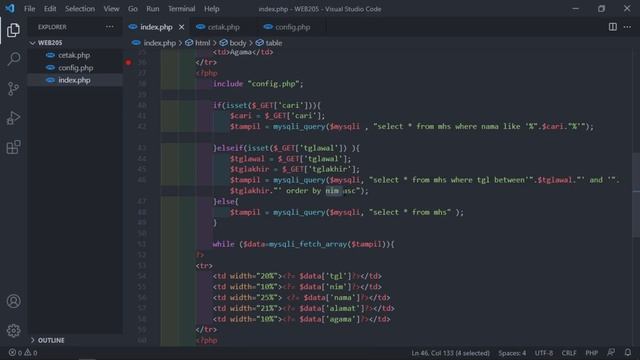Change line endings via CRLF
The height and width of the screenshot is (360, 640).
pos(569,353)
